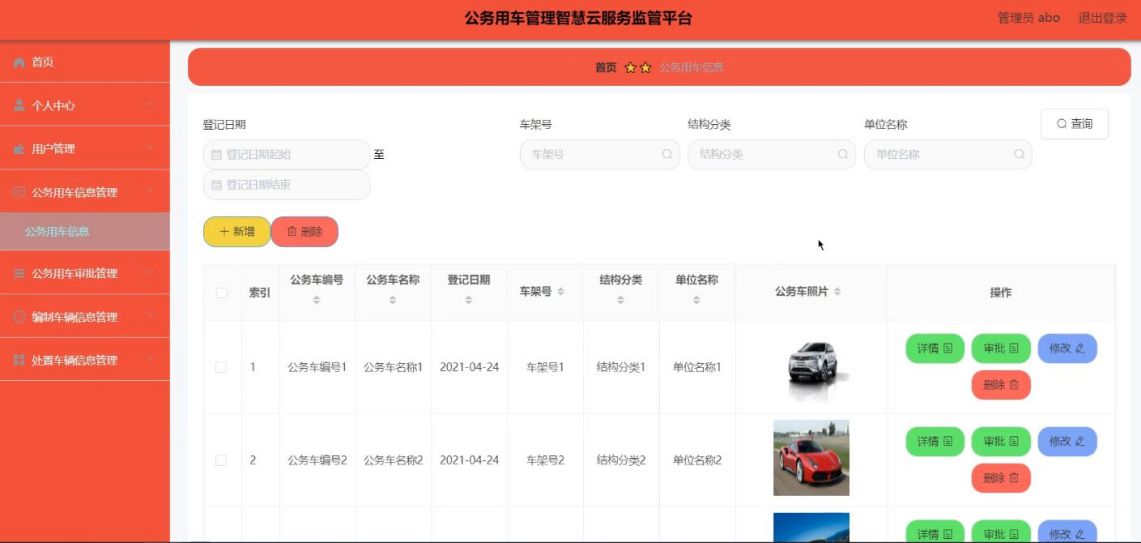Click the star icons in breadcrumb
This screenshot has width=1141, height=543.
[638, 68]
